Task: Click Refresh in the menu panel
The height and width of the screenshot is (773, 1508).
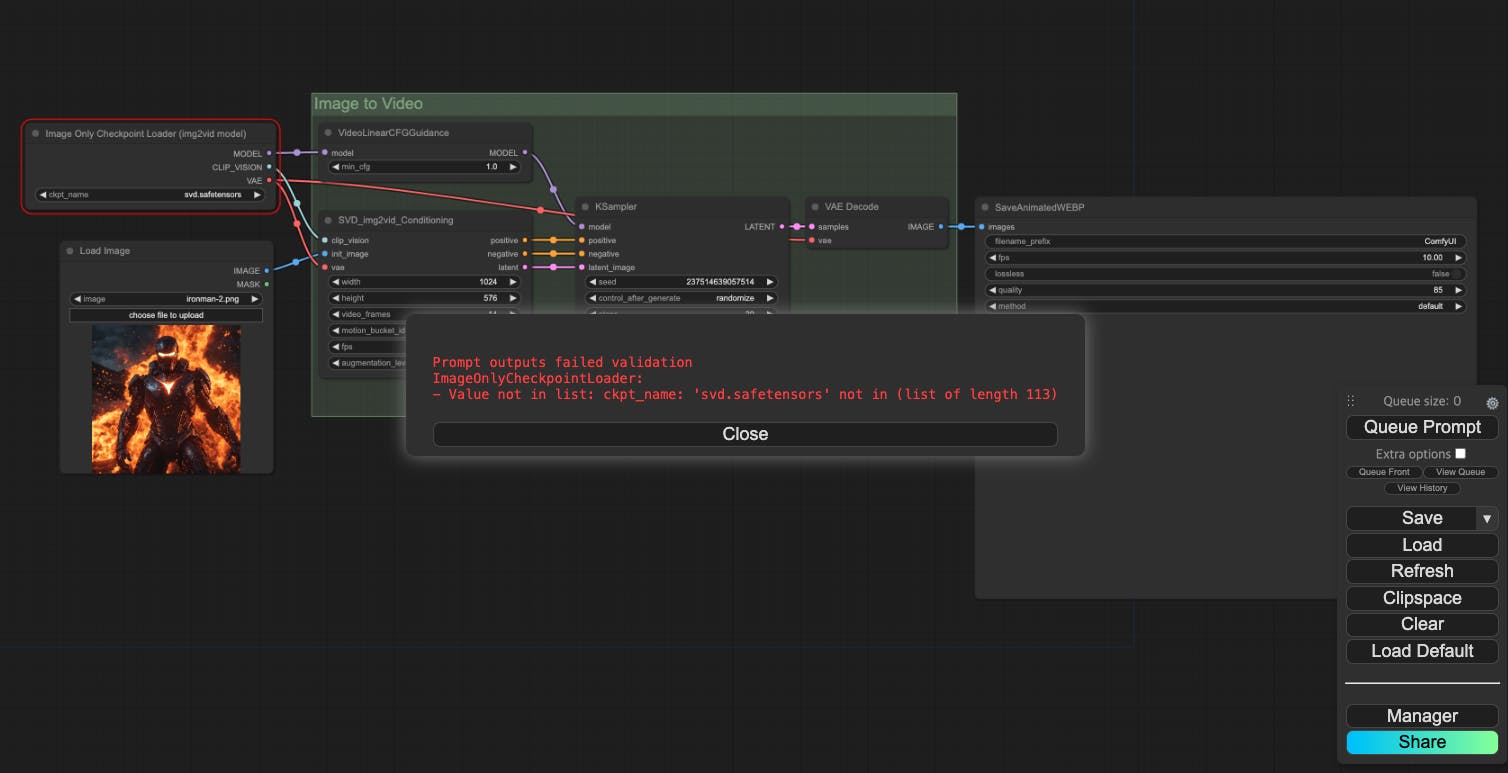Action: [1422, 571]
